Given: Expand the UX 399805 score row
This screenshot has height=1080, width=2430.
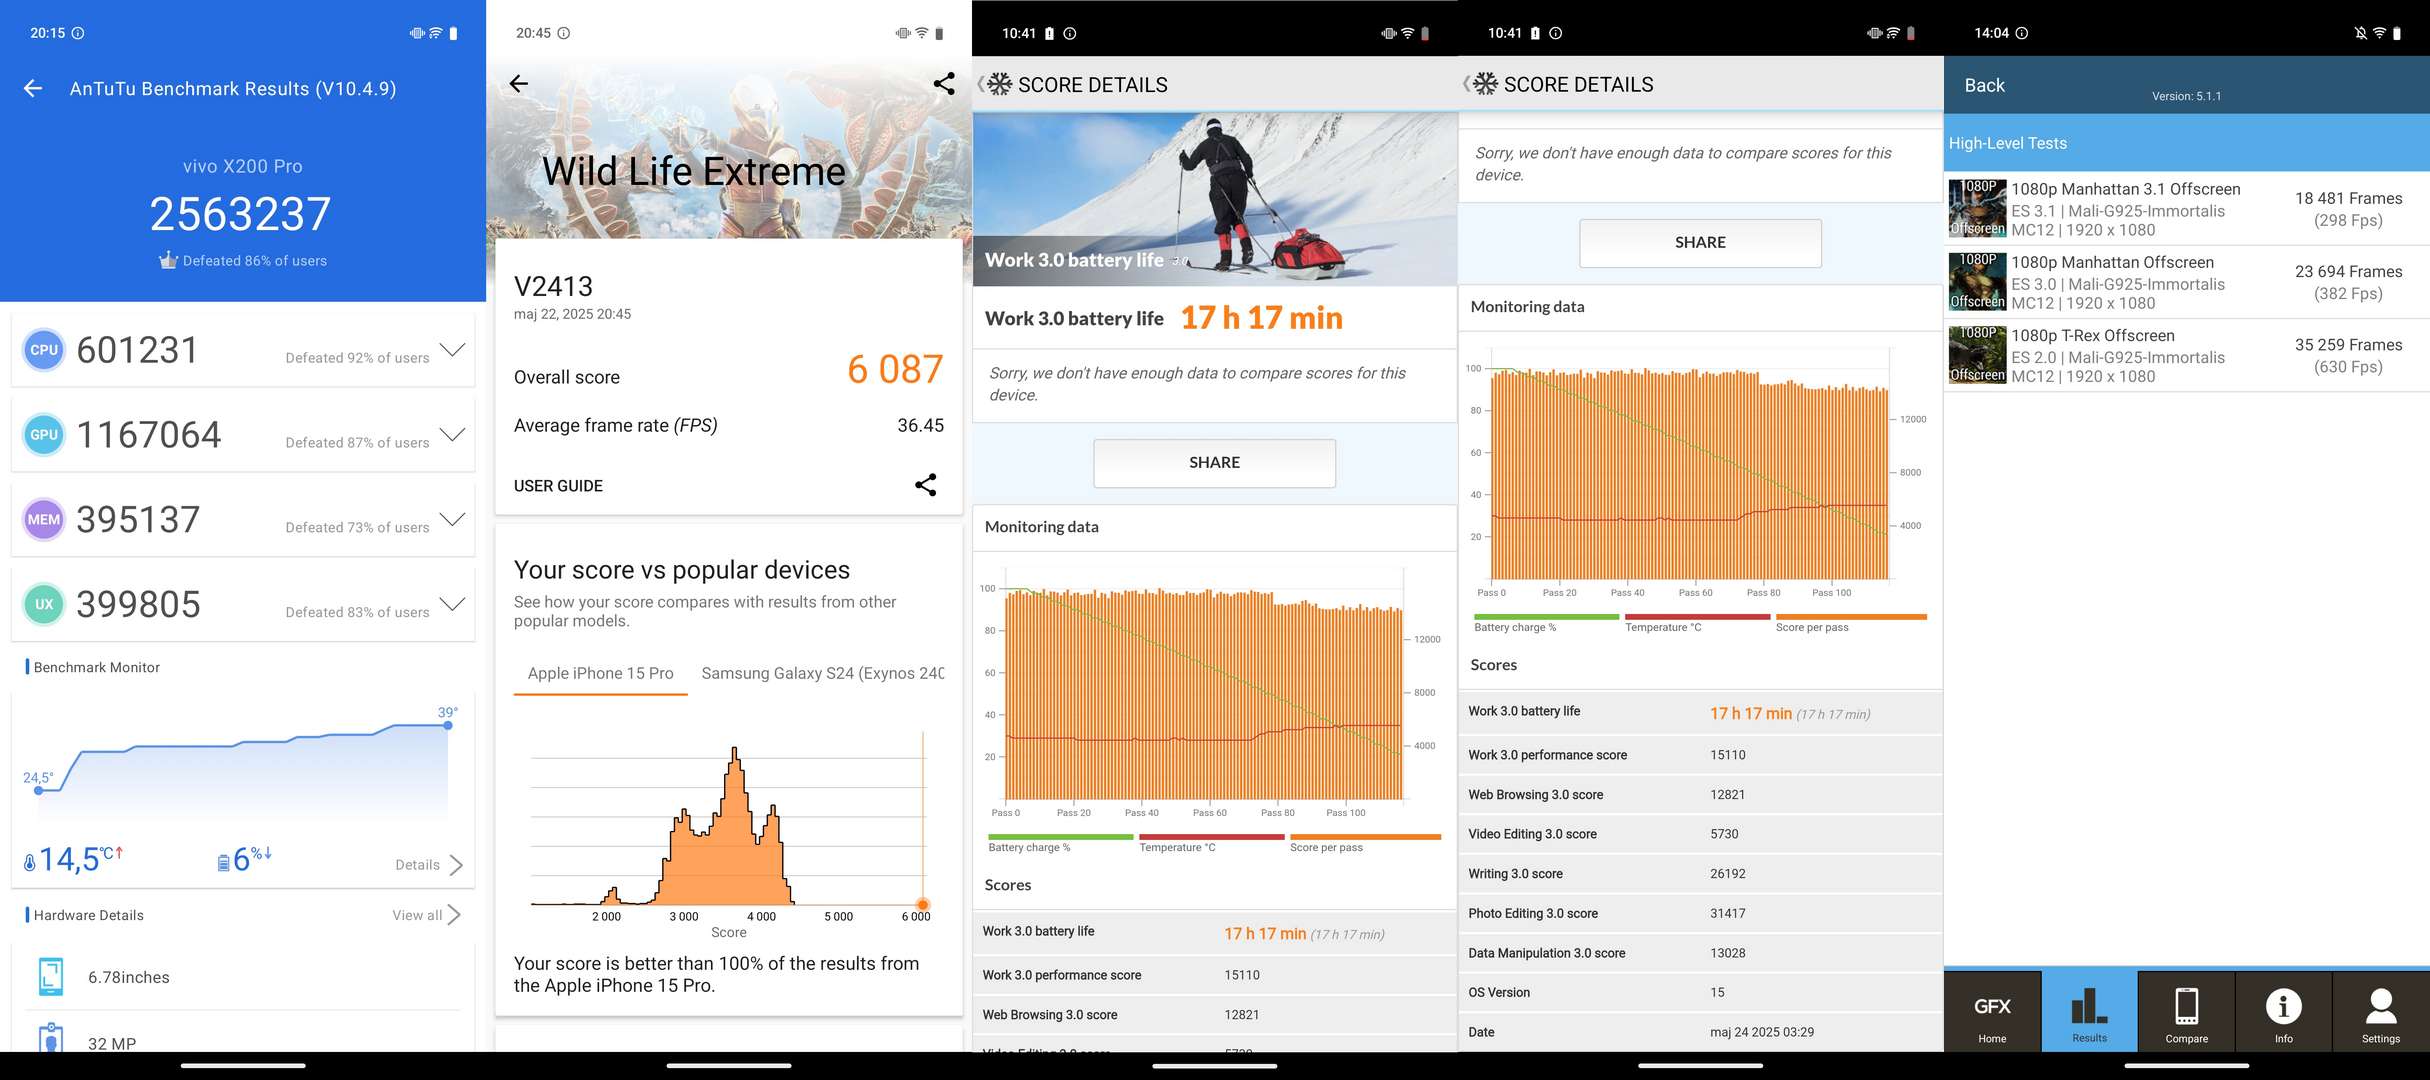Looking at the screenshot, I should [x=453, y=605].
